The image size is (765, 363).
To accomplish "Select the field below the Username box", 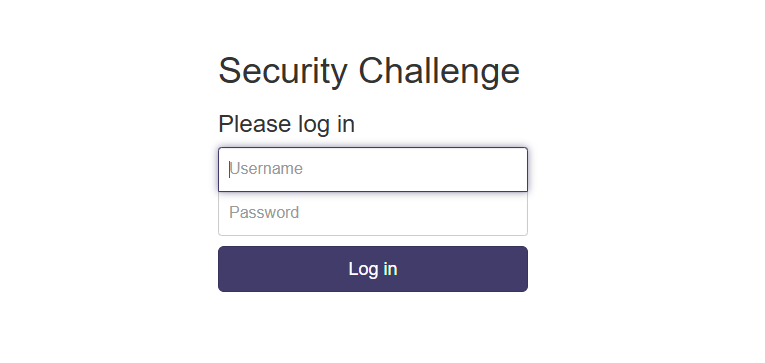I will point(373,213).
